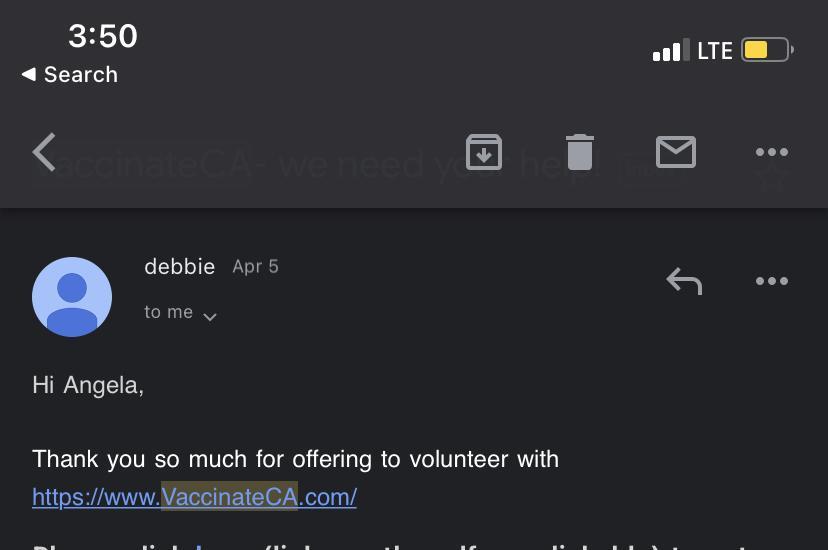Tap the cellular signal bars icon
The image size is (828, 550).
pyautogui.click(x=671, y=50)
